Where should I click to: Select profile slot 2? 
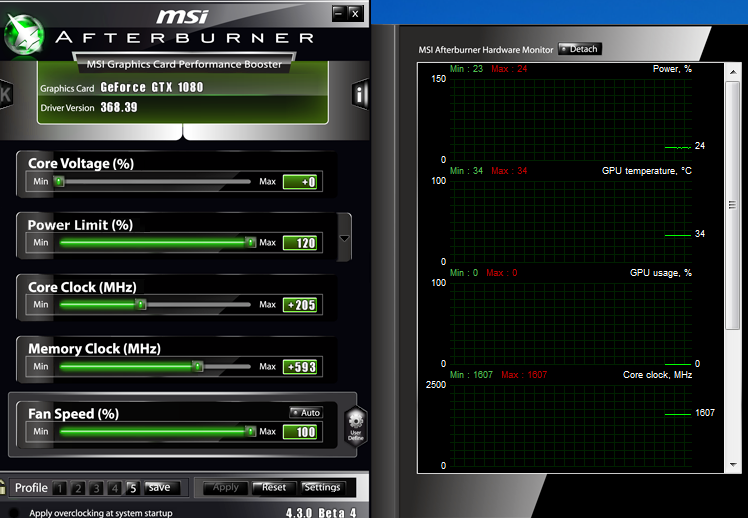(78, 488)
